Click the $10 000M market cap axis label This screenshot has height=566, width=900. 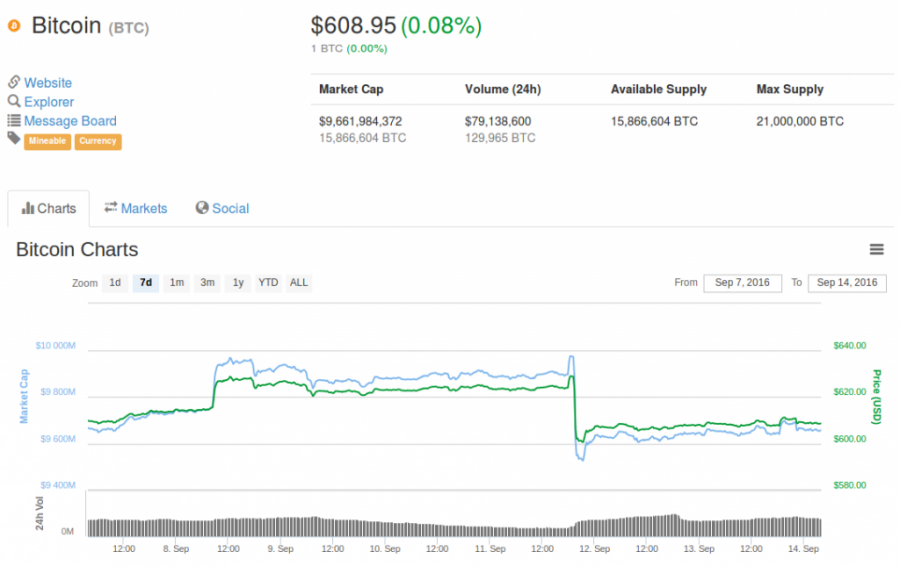[56, 345]
